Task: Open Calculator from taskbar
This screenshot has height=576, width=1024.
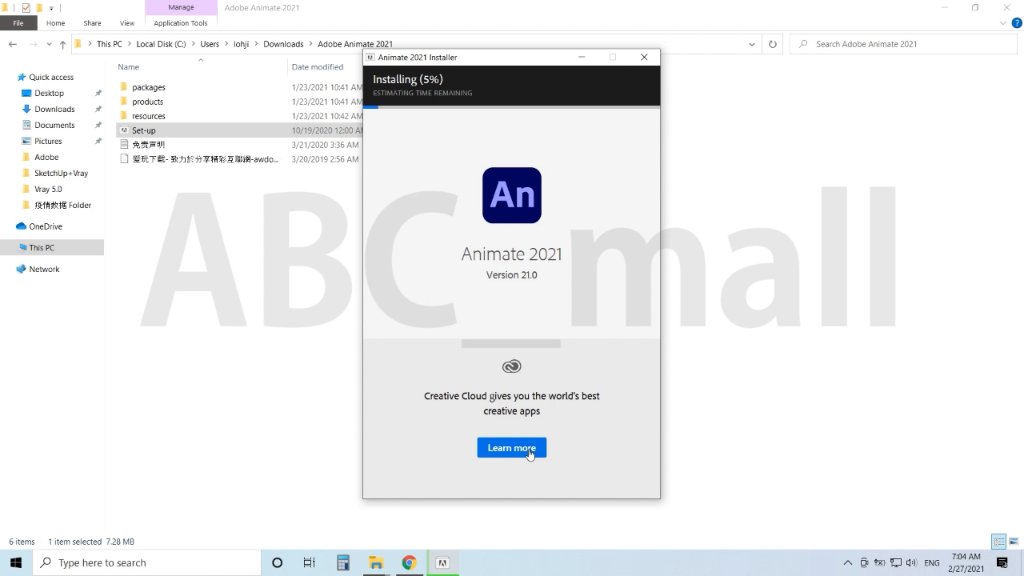Action: click(x=343, y=562)
